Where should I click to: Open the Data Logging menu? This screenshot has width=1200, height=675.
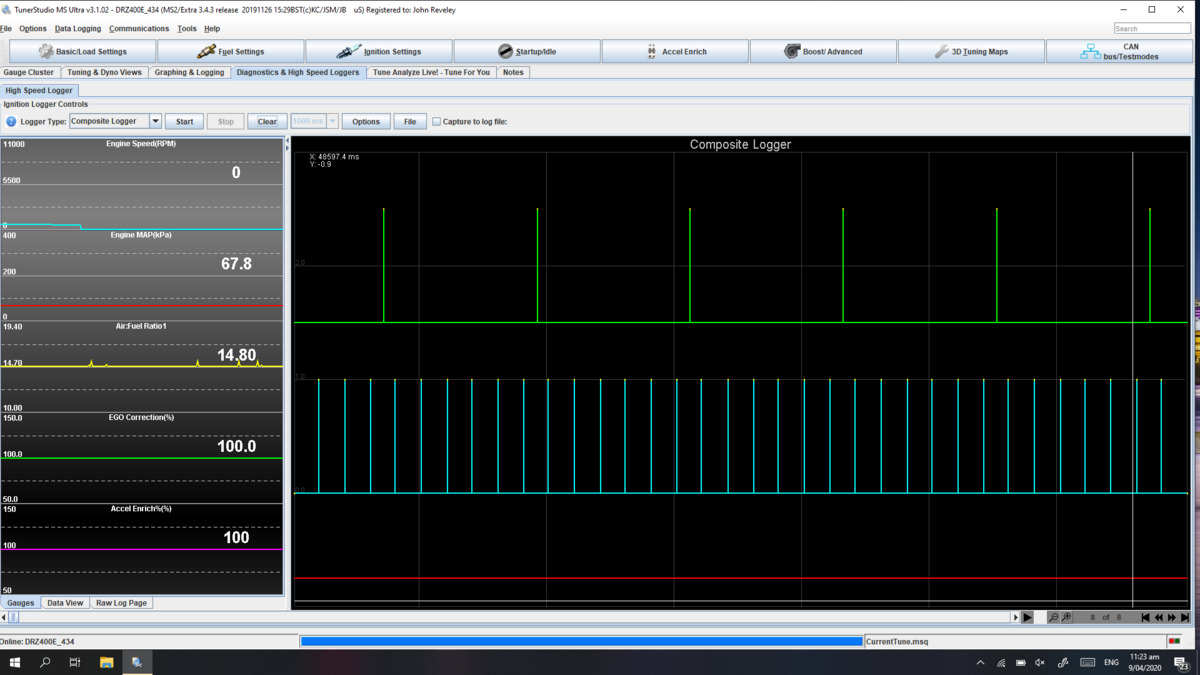coord(78,29)
